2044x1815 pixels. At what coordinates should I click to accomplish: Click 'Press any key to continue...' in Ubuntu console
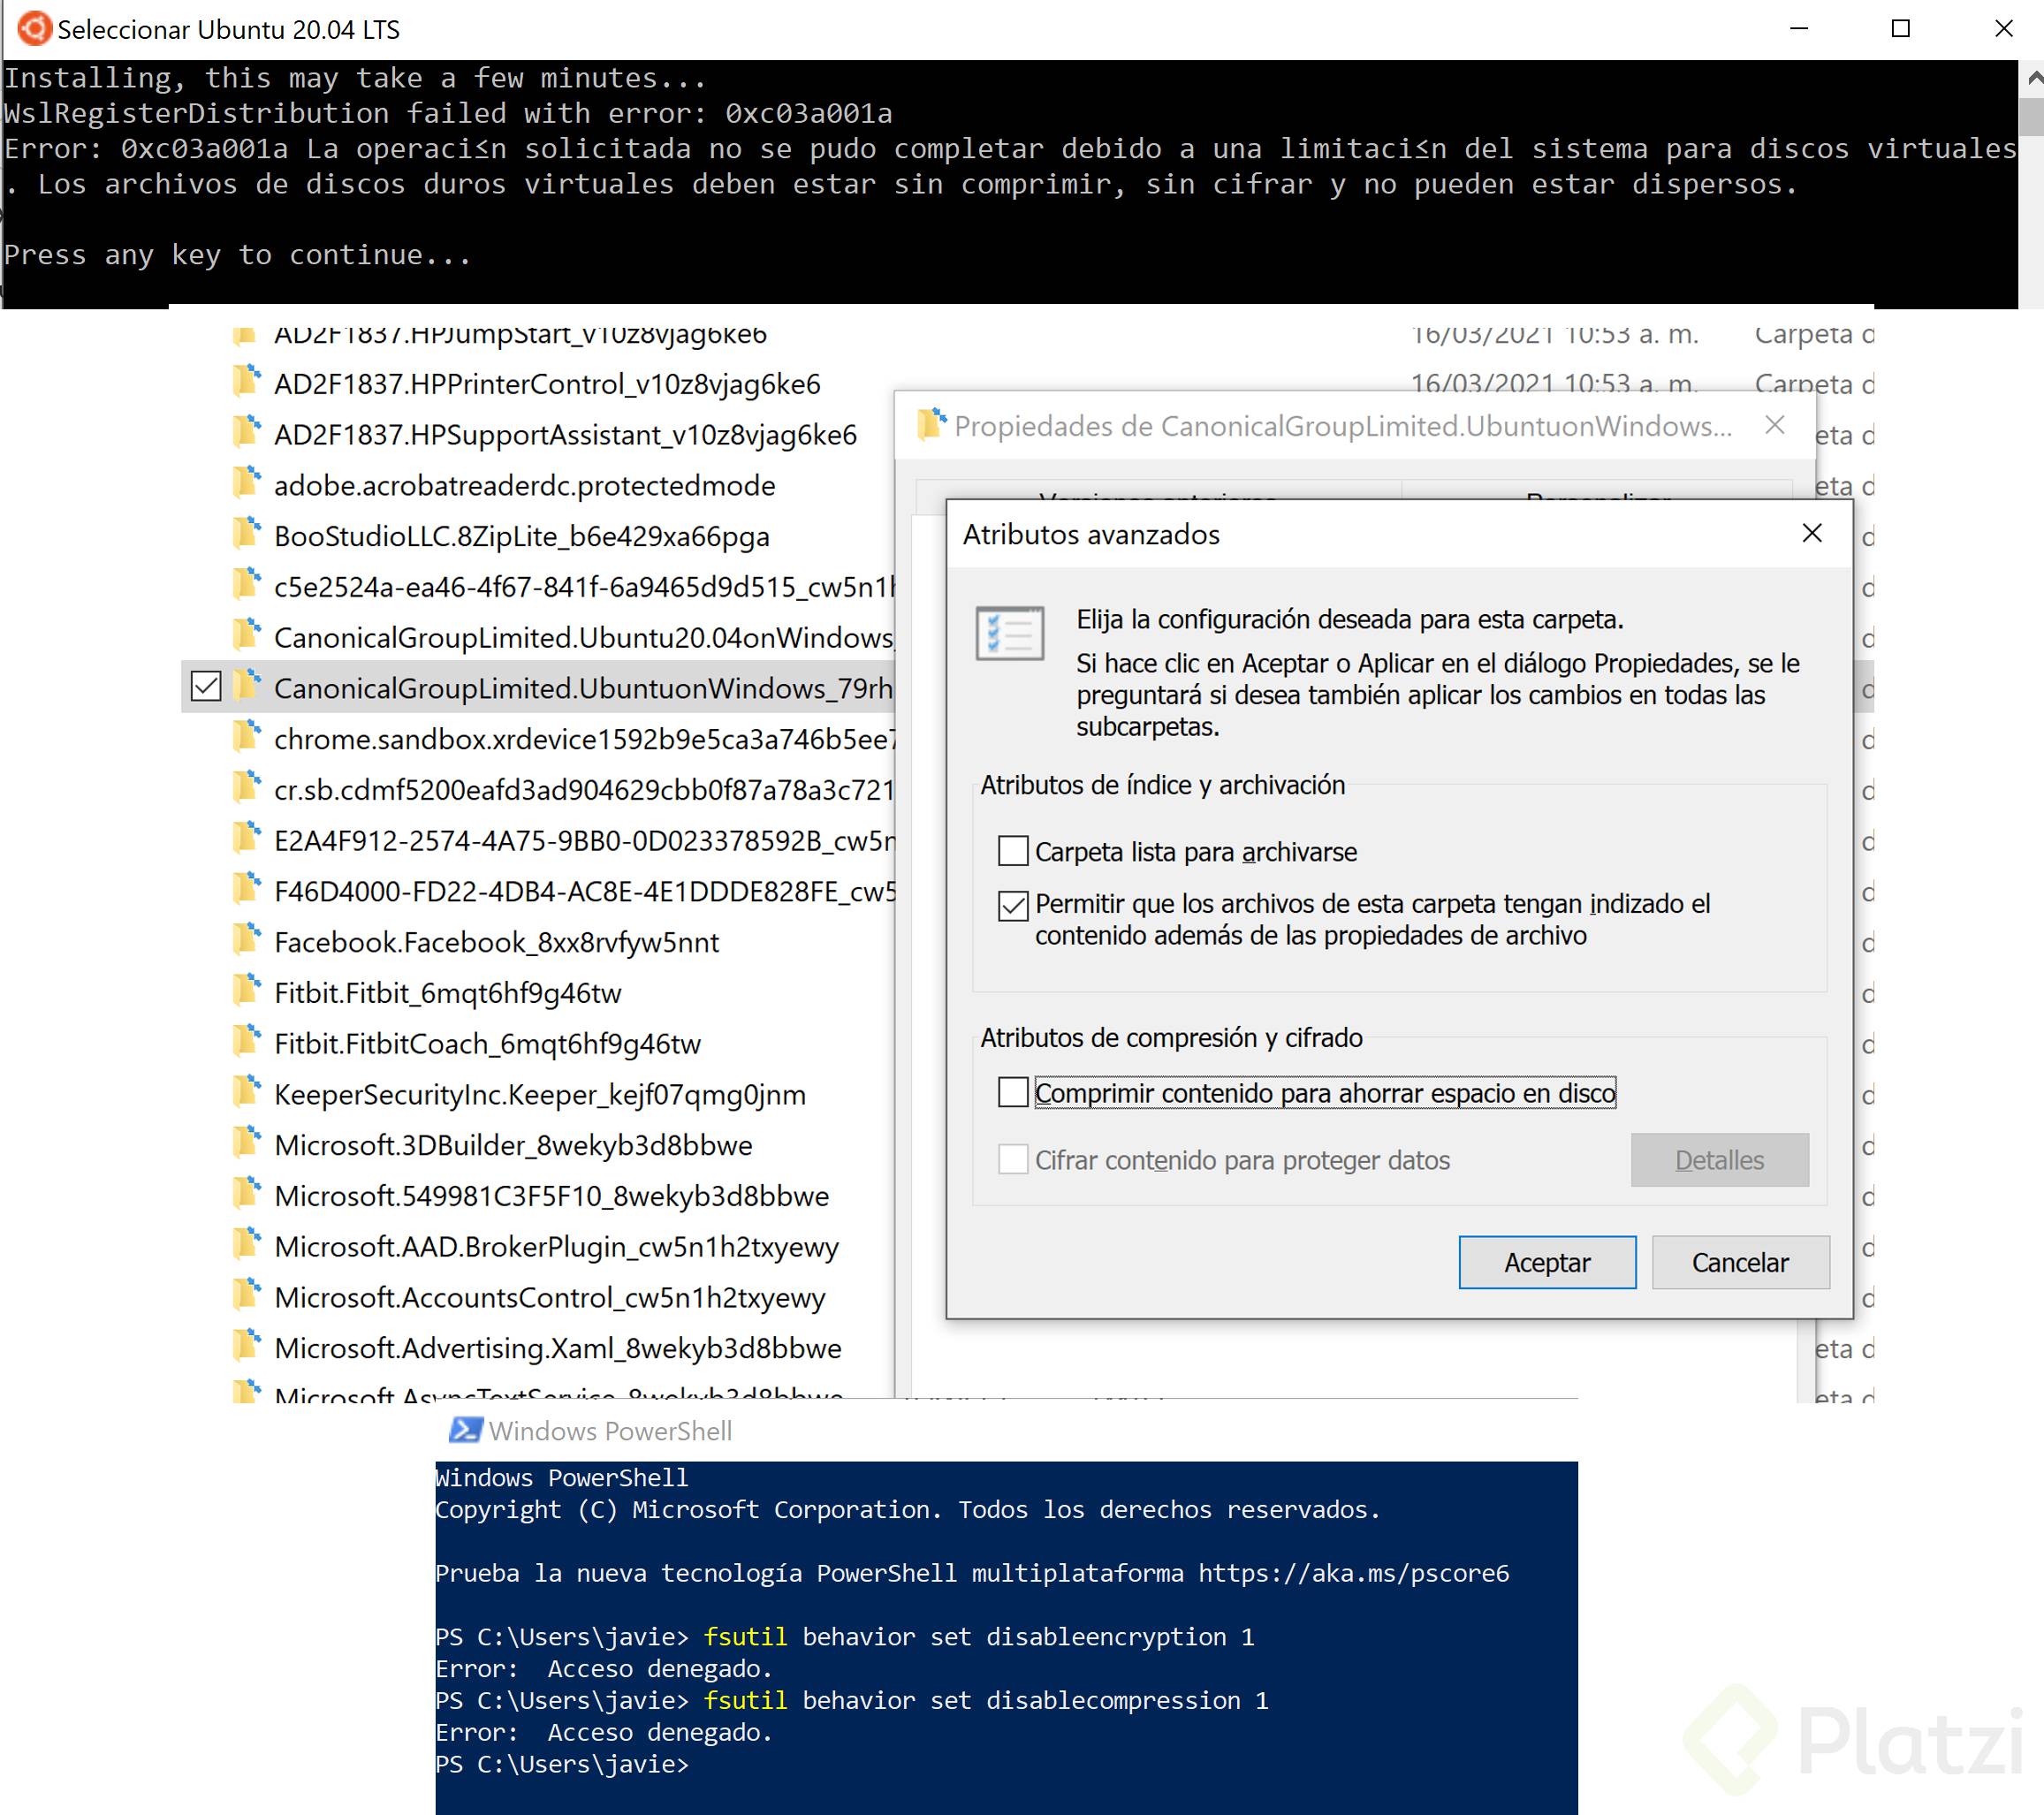[237, 255]
